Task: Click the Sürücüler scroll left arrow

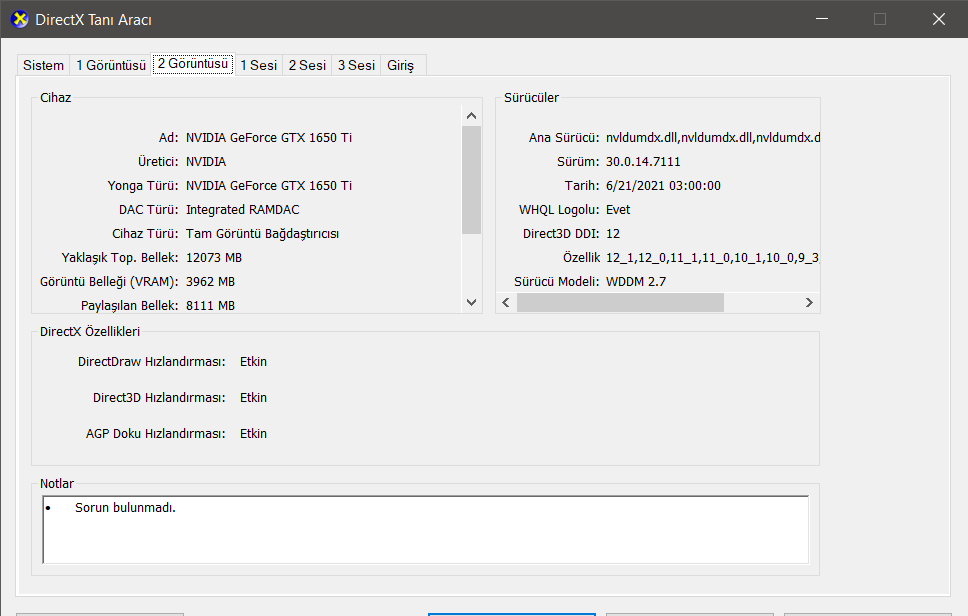Action: tap(506, 302)
